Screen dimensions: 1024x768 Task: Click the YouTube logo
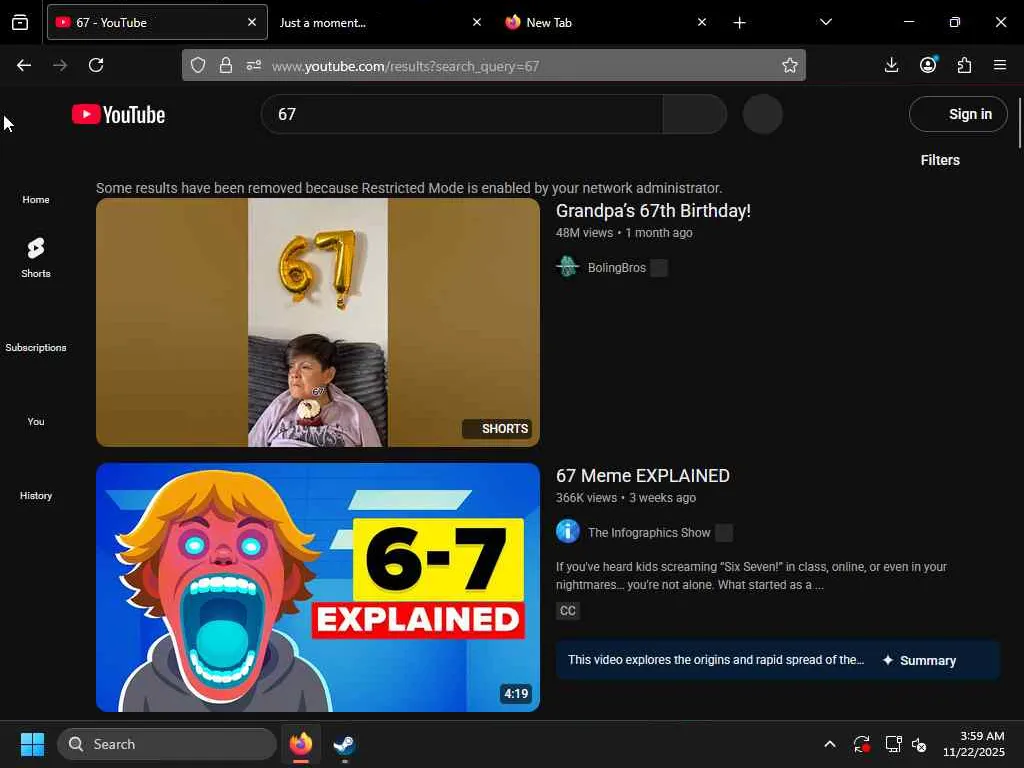[x=118, y=114]
